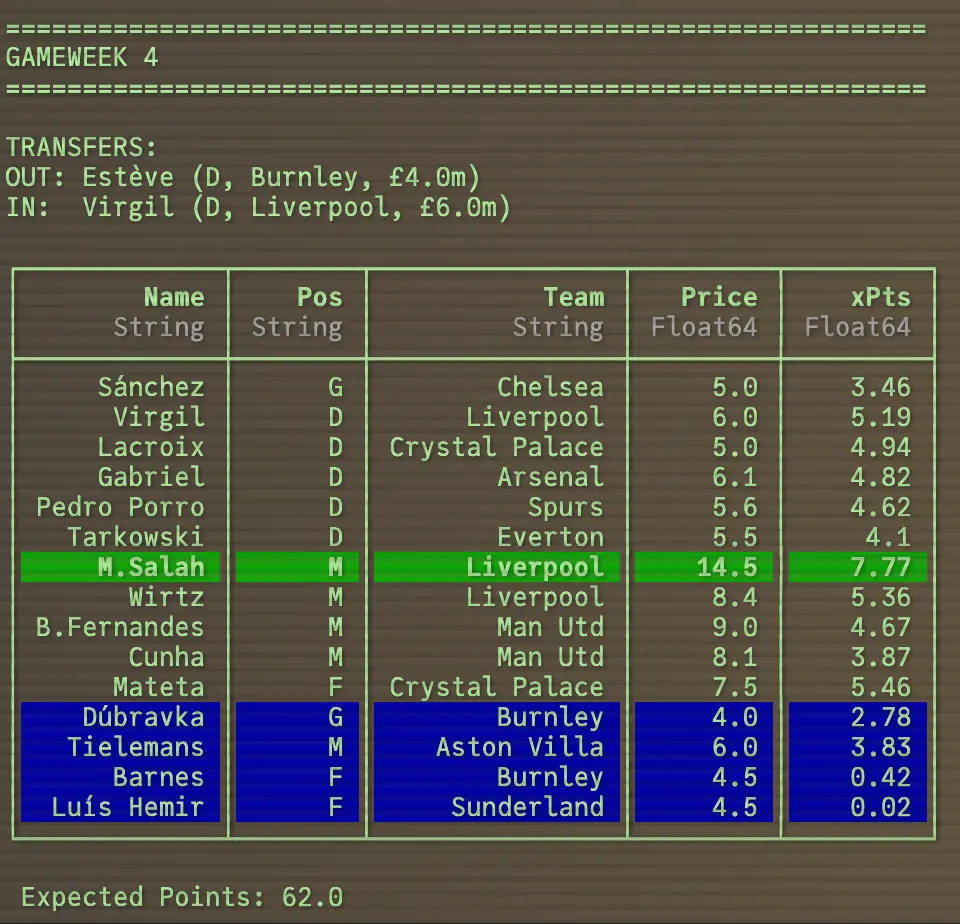Click Man Utd in B.Fernandes' row

(550, 627)
